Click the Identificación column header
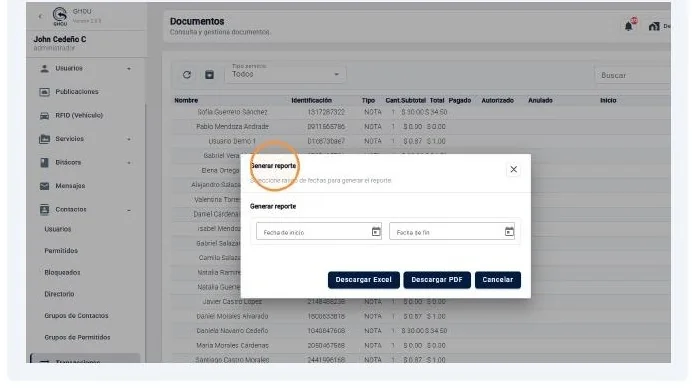This screenshot has width=695, height=388. coord(312,101)
